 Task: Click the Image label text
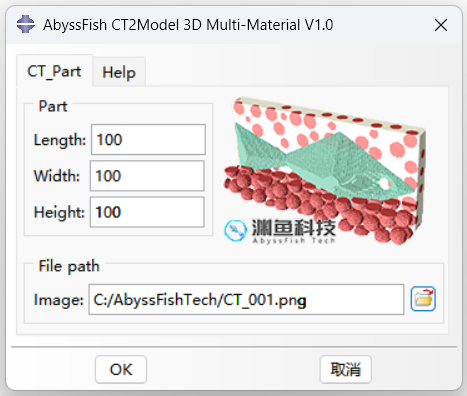(59, 300)
